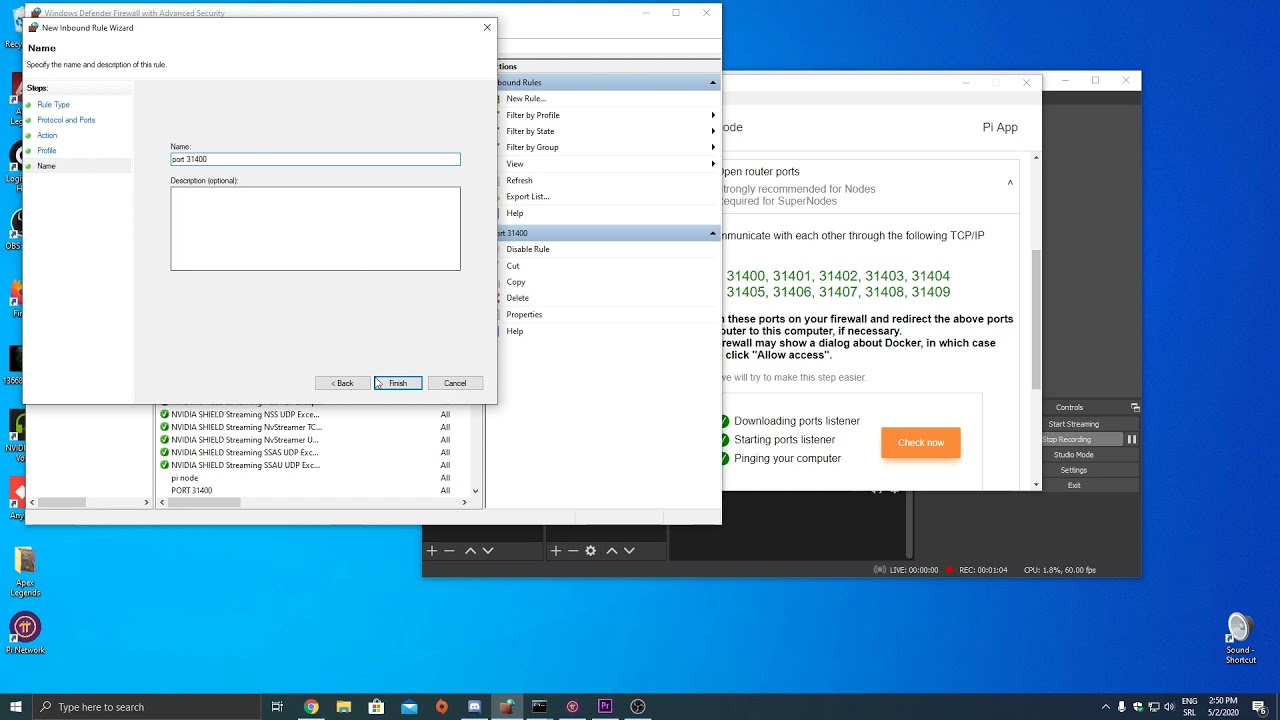Open the Windows Start menu
Image resolution: width=1280 pixels, height=720 pixels.
coord(16,707)
